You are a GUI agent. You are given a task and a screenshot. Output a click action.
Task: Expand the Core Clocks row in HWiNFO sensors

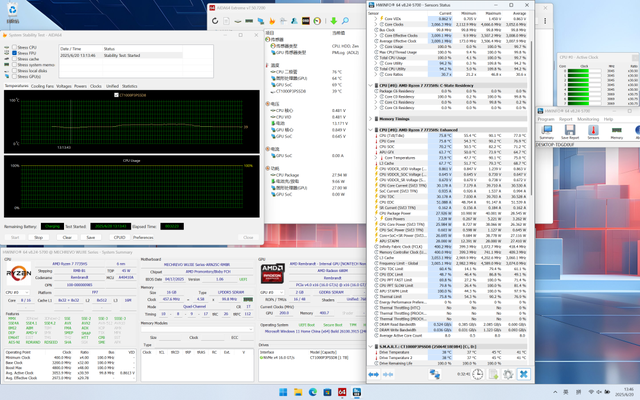[x=376, y=24]
